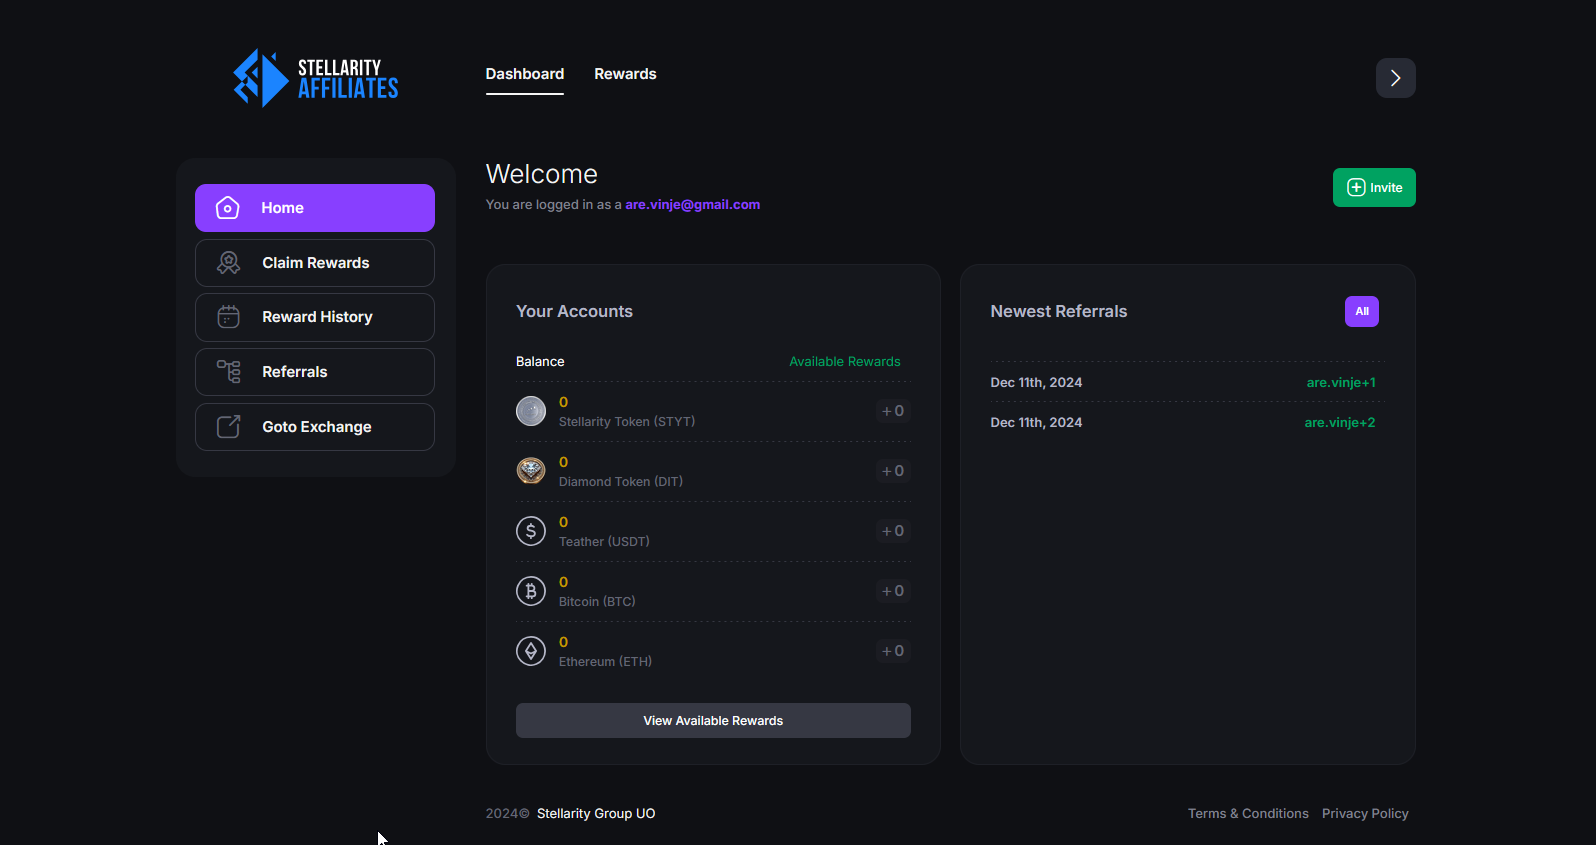Open Referrals from the sidebar
The height and width of the screenshot is (845, 1596).
[315, 372]
